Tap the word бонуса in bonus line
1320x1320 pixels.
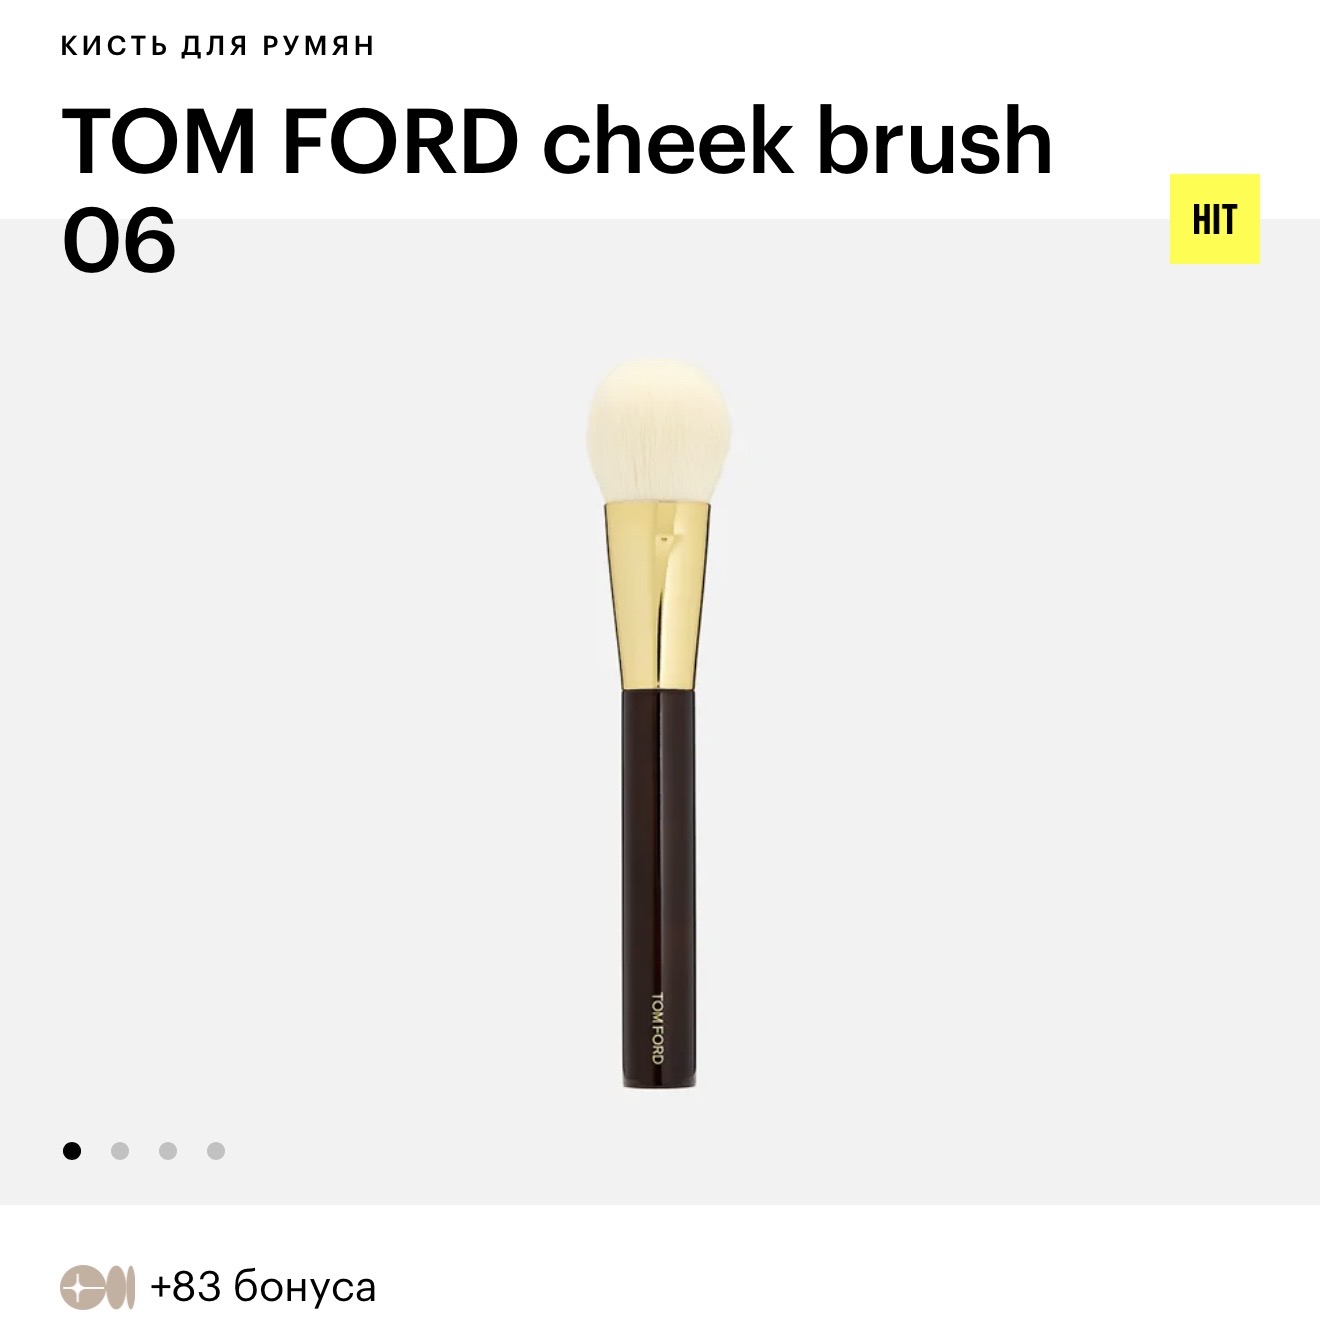(x=304, y=1287)
